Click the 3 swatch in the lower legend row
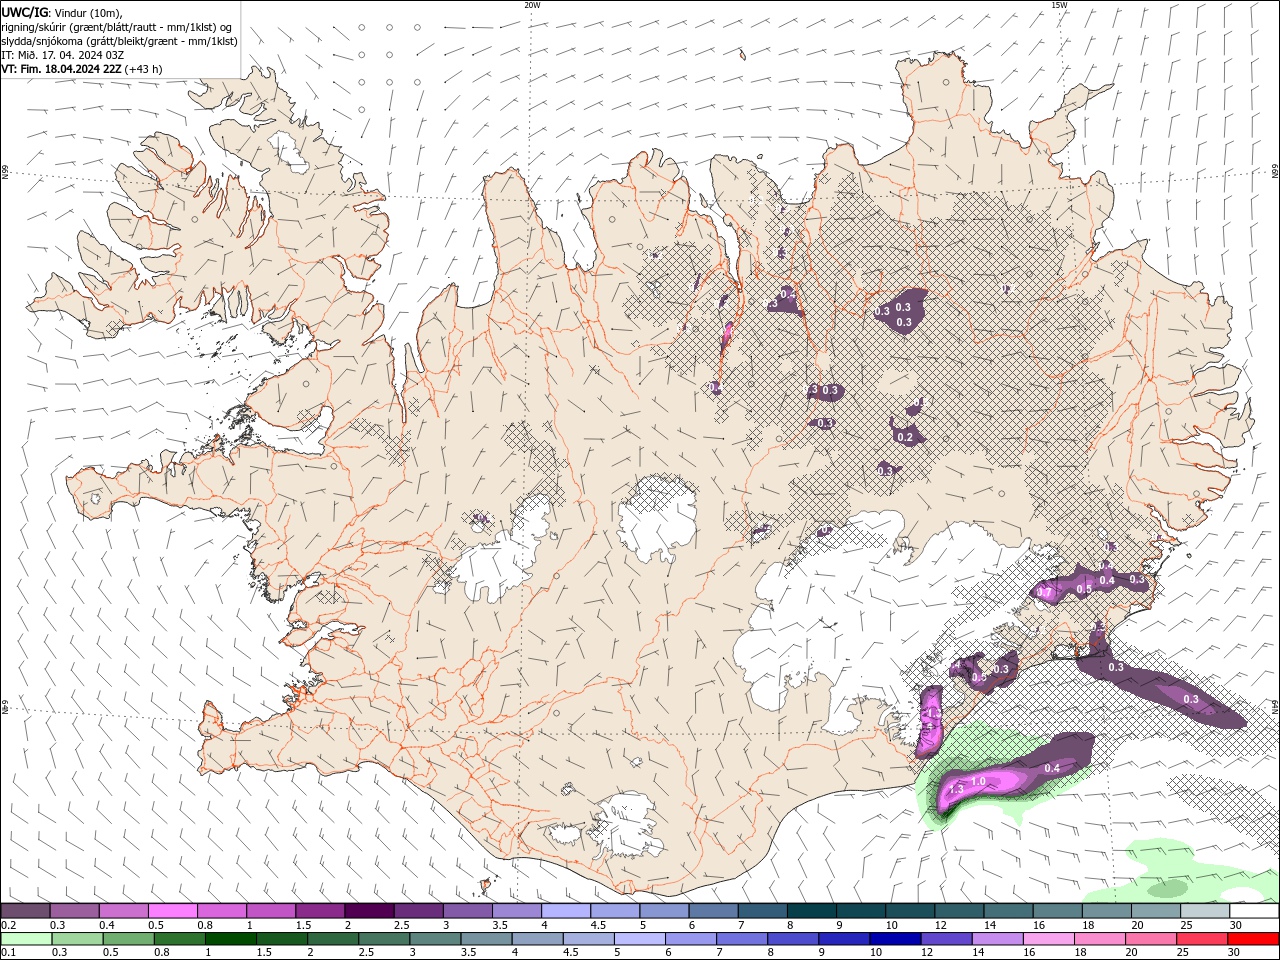Screen dimensions: 1280x960 [x=435, y=939]
